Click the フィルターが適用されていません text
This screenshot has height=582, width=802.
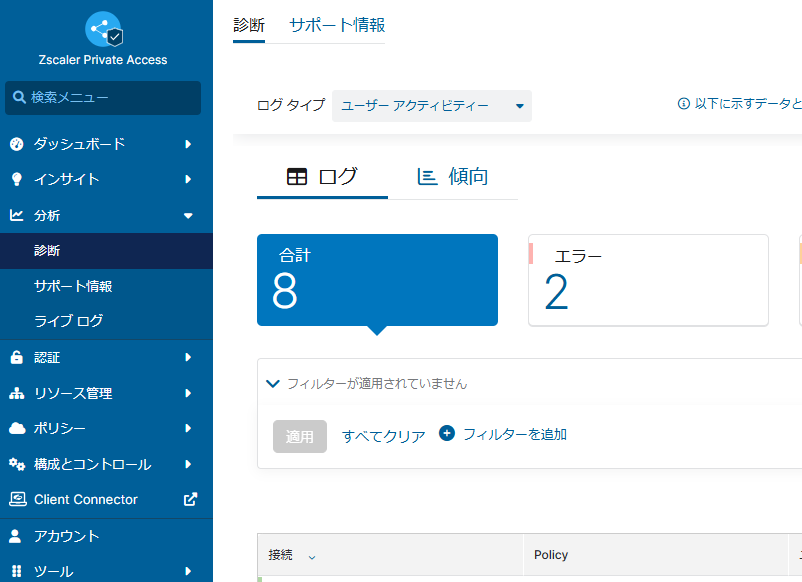click(377, 384)
